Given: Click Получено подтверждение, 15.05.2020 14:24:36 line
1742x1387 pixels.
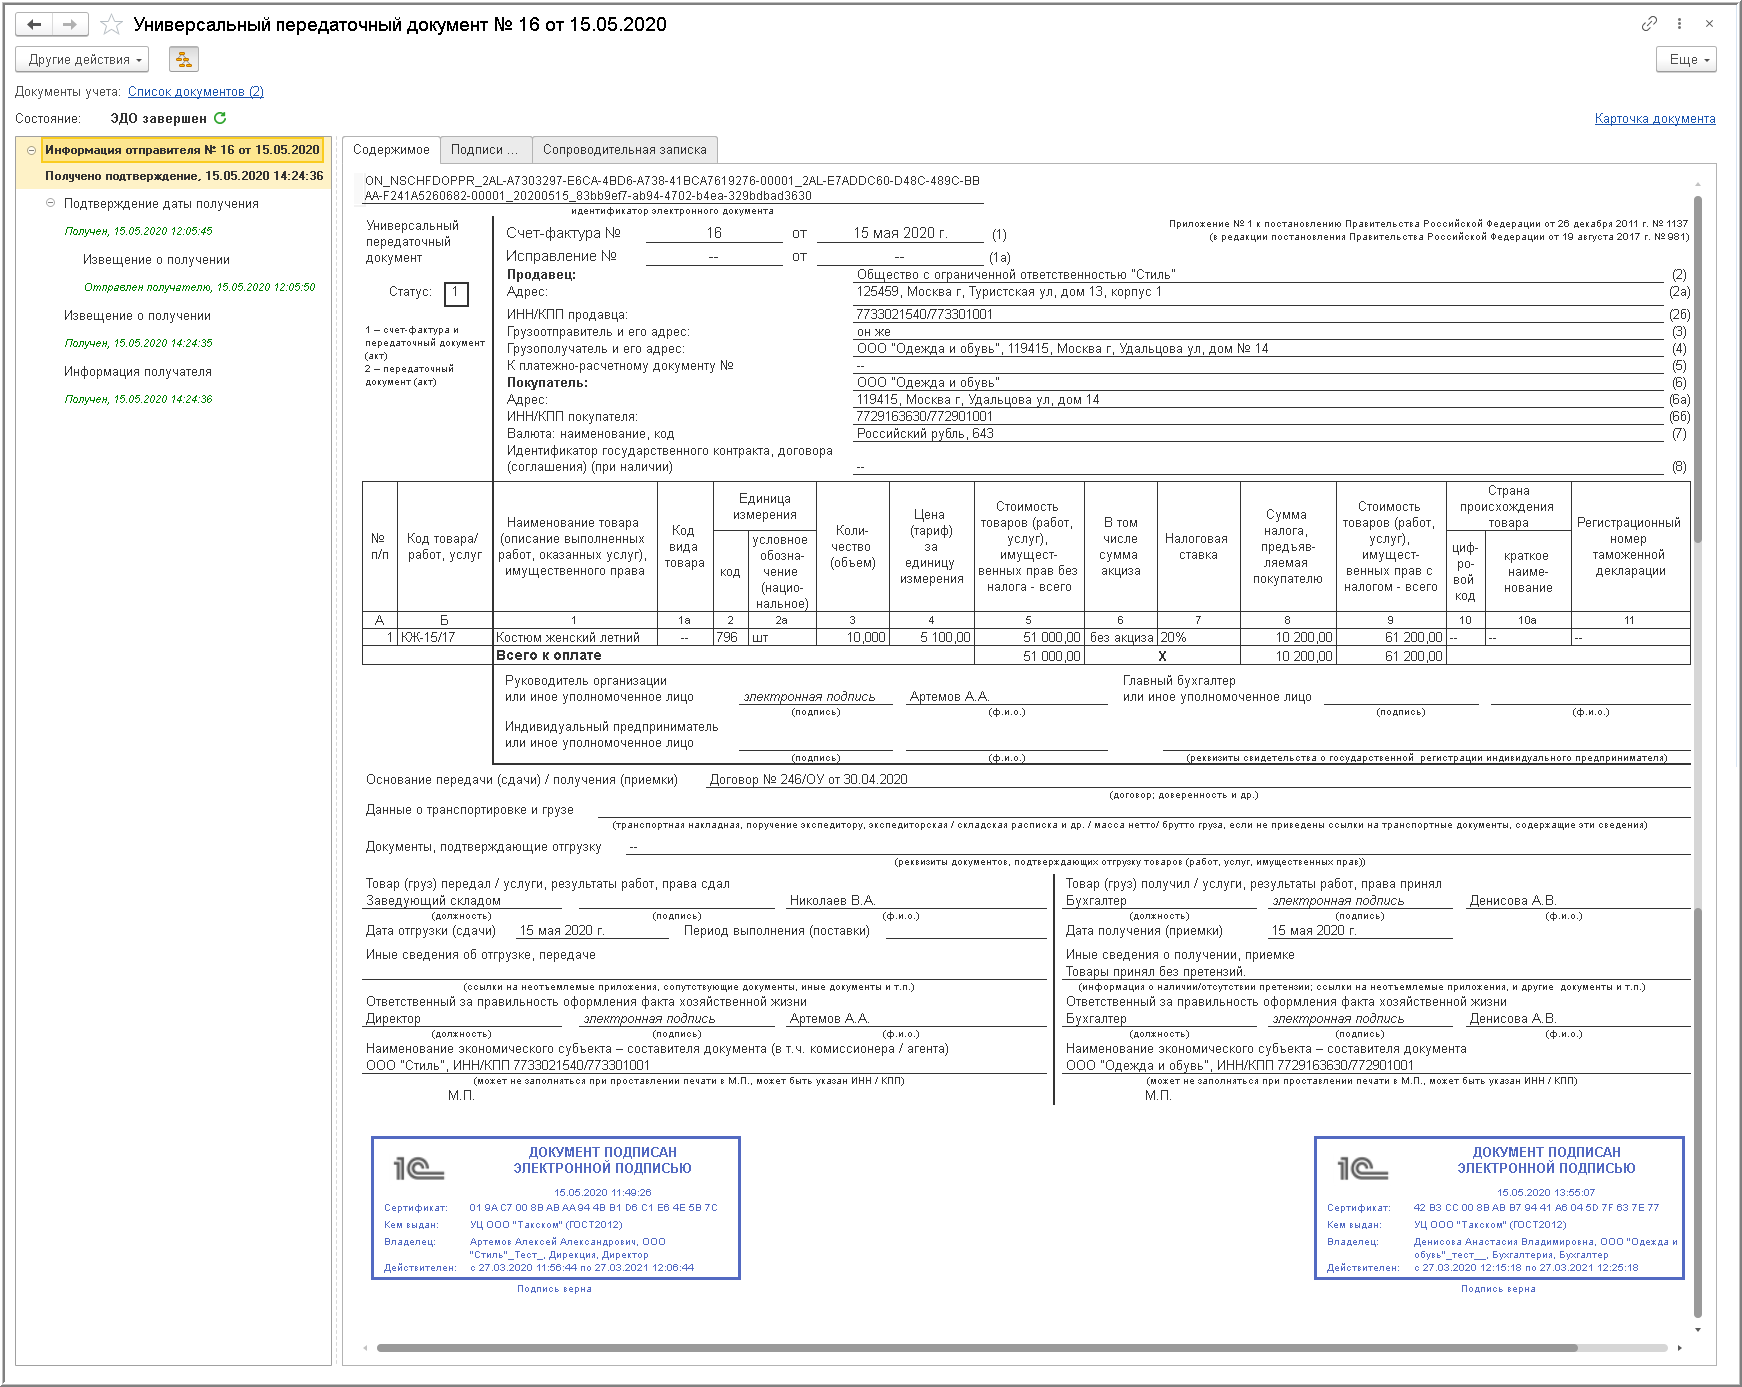Looking at the screenshot, I should coord(184,176).
